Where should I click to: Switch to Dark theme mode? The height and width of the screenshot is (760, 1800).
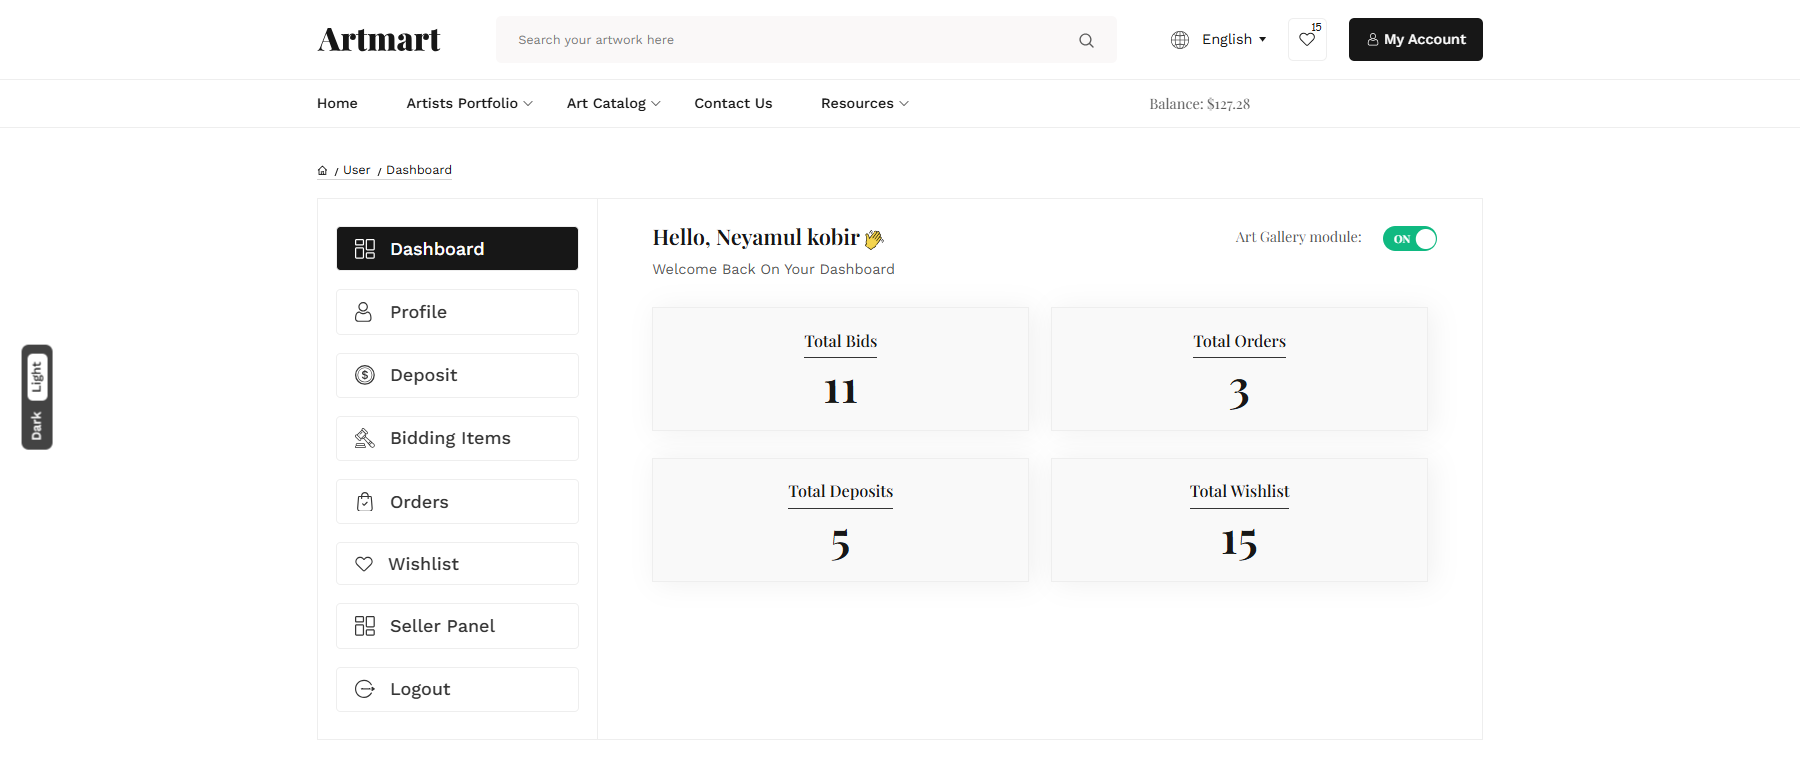[x=37, y=426]
